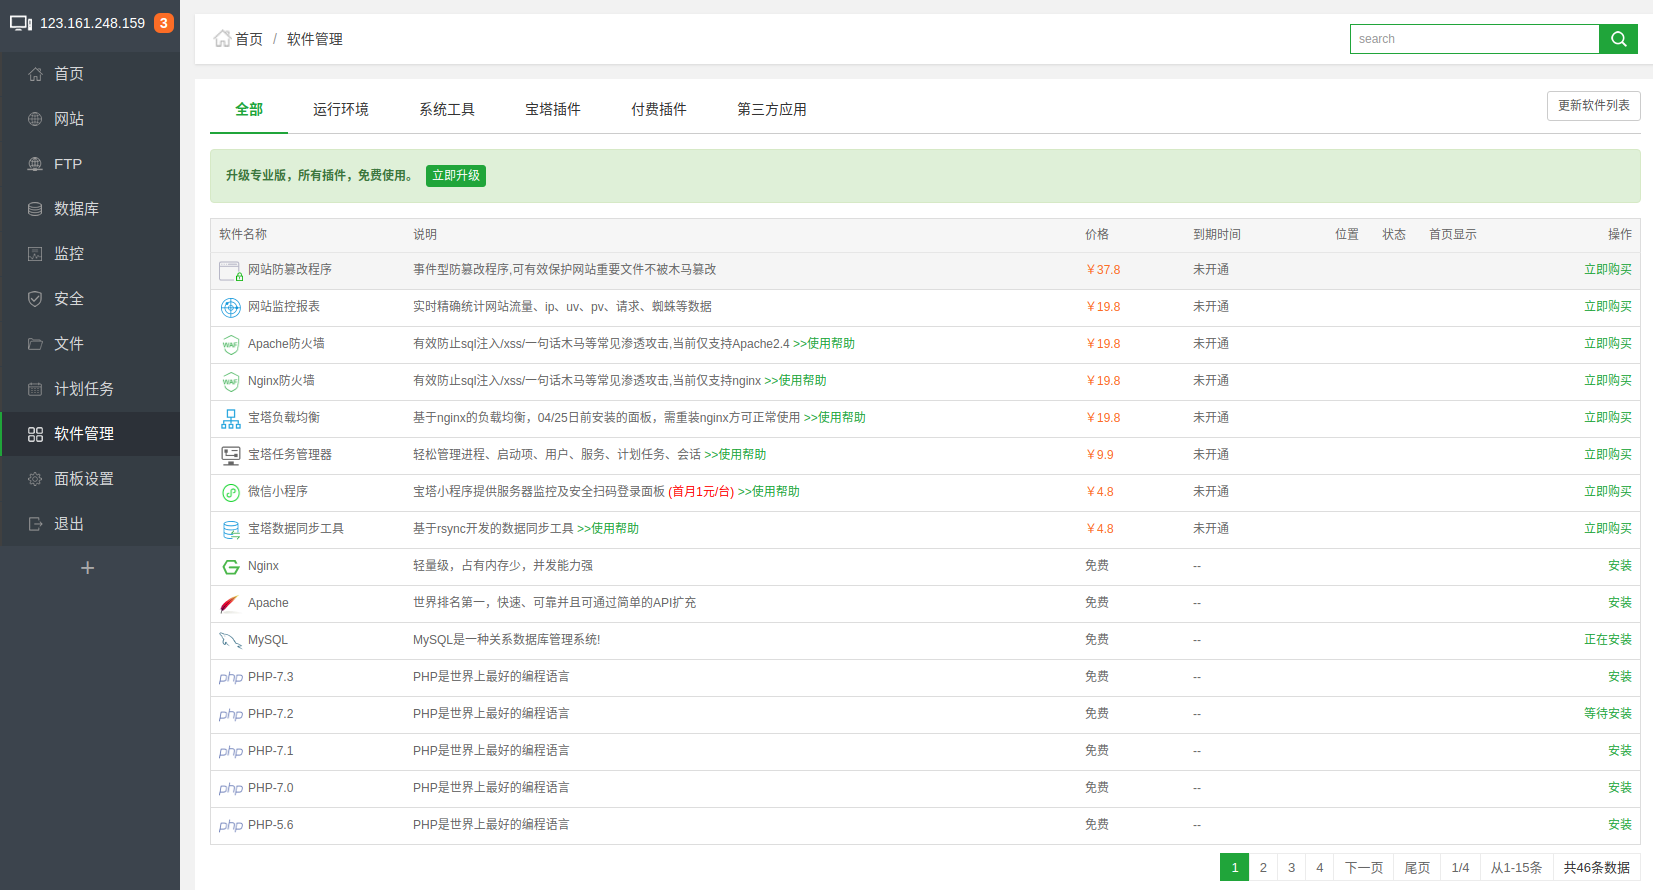Open FTP in the sidebar
Image resolution: width=1653 pixels, height=890 pixels.
click(90, 164)
